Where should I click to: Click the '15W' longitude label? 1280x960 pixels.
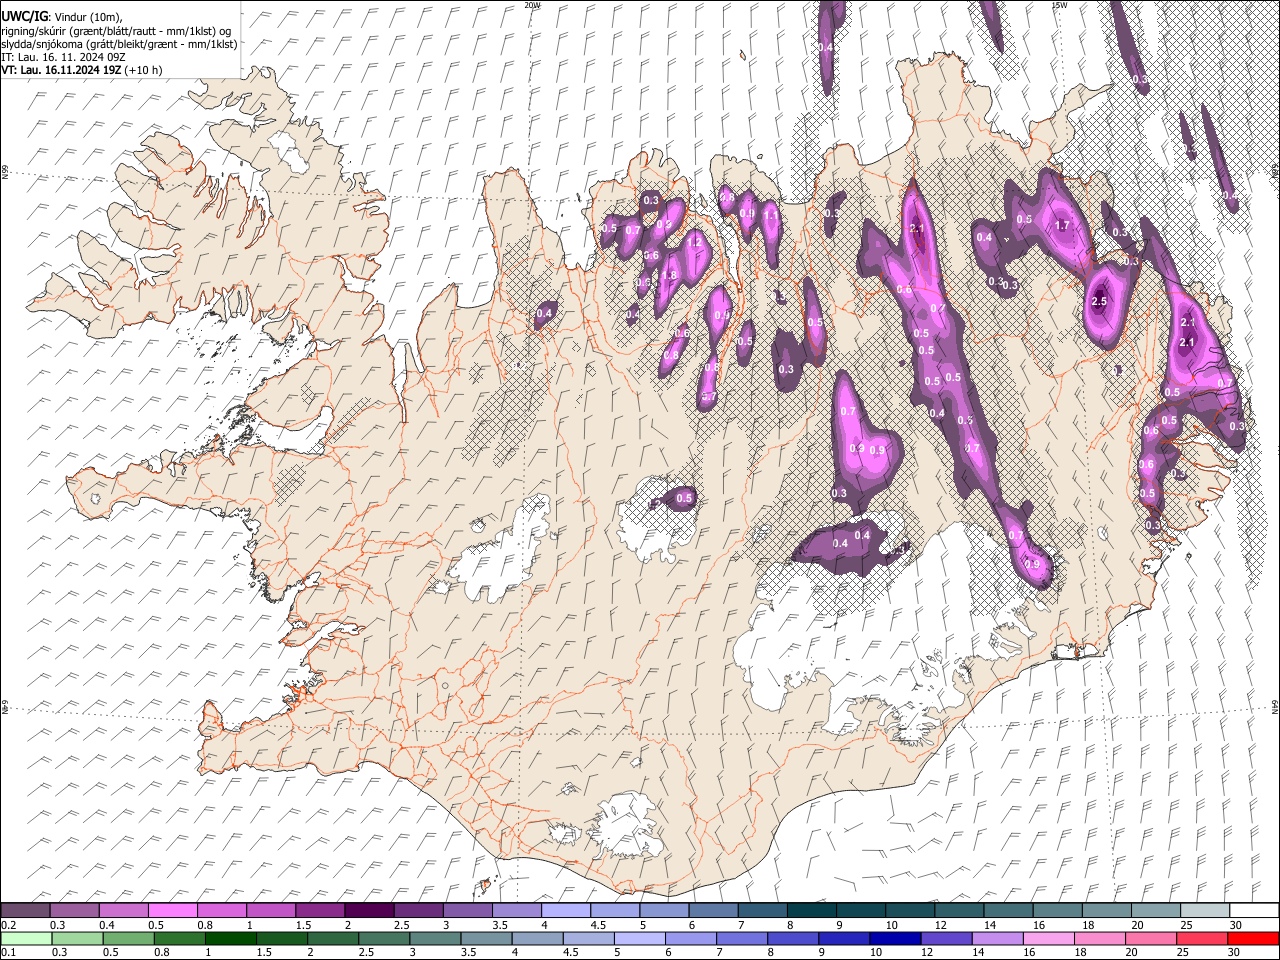pyautogui.click(x=1060, y=5)
